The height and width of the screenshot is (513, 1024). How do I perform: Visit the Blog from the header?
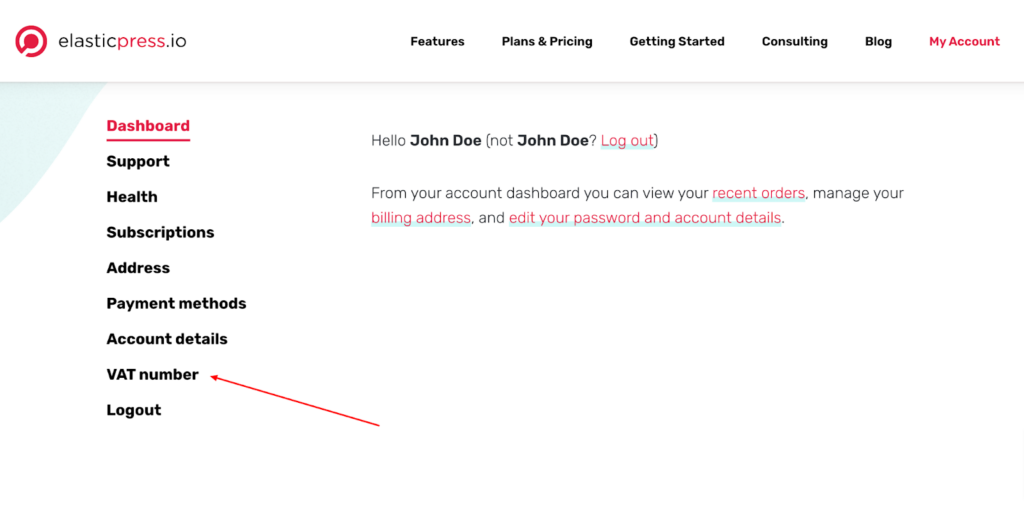click(878, 42)
